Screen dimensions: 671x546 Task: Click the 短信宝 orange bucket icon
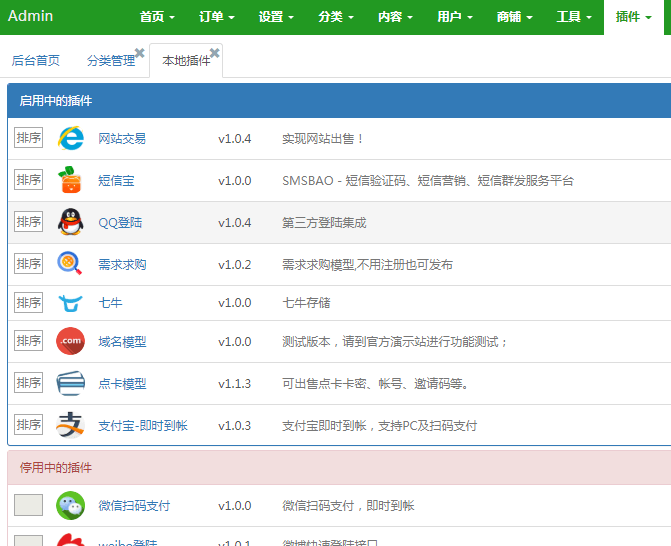coord(71,180)
